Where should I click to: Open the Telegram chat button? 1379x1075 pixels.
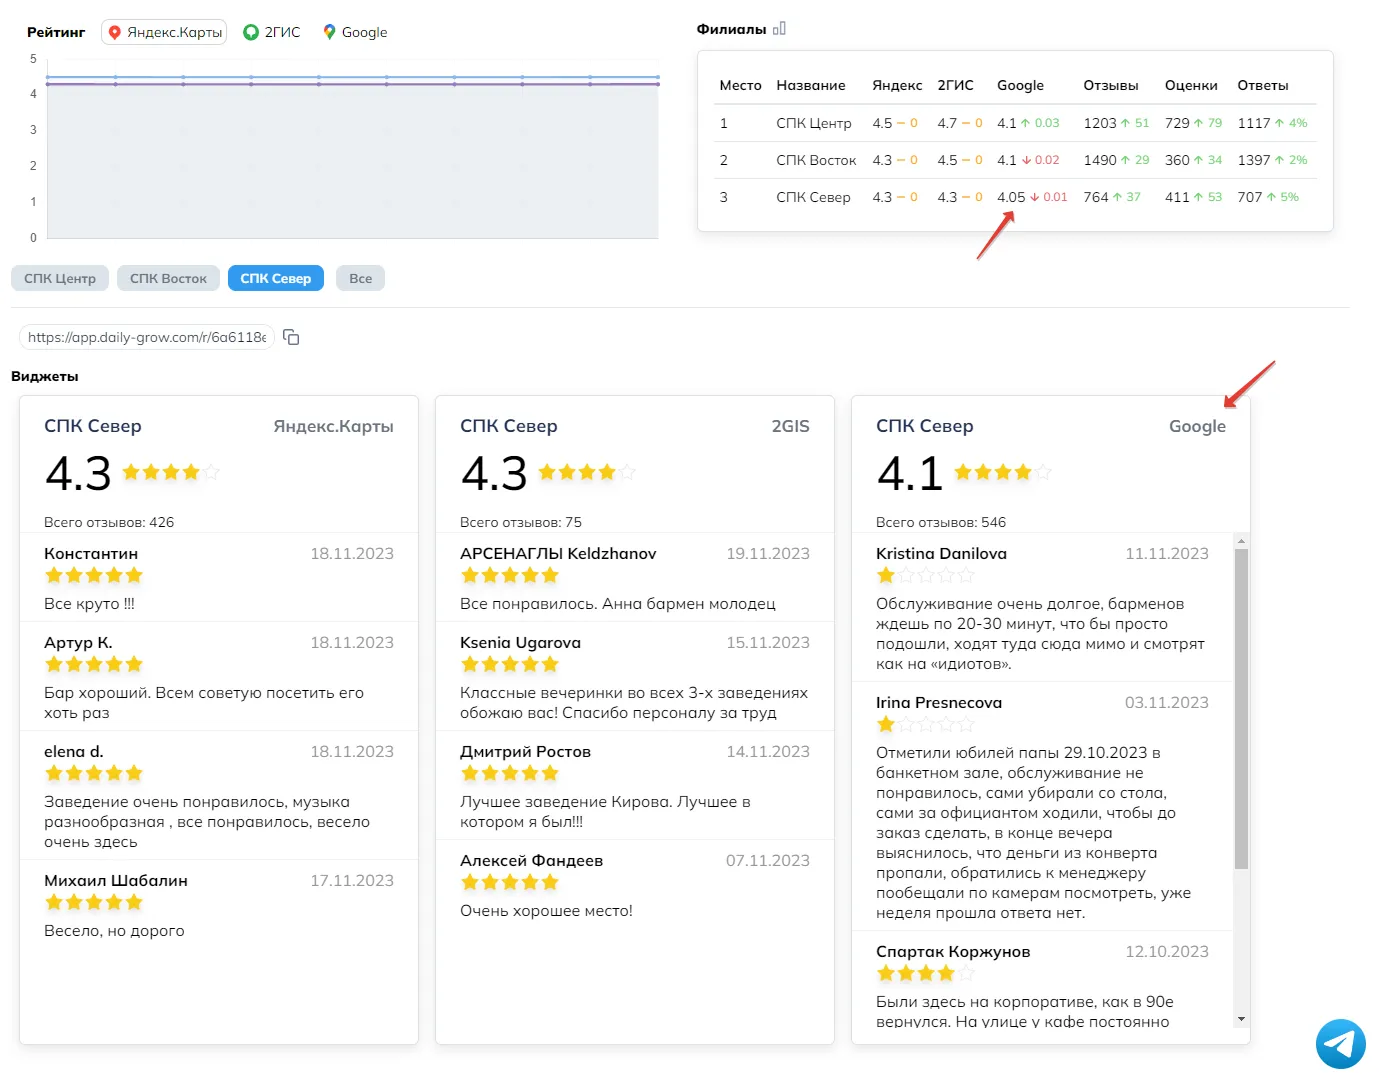tap(1340, 1044)
